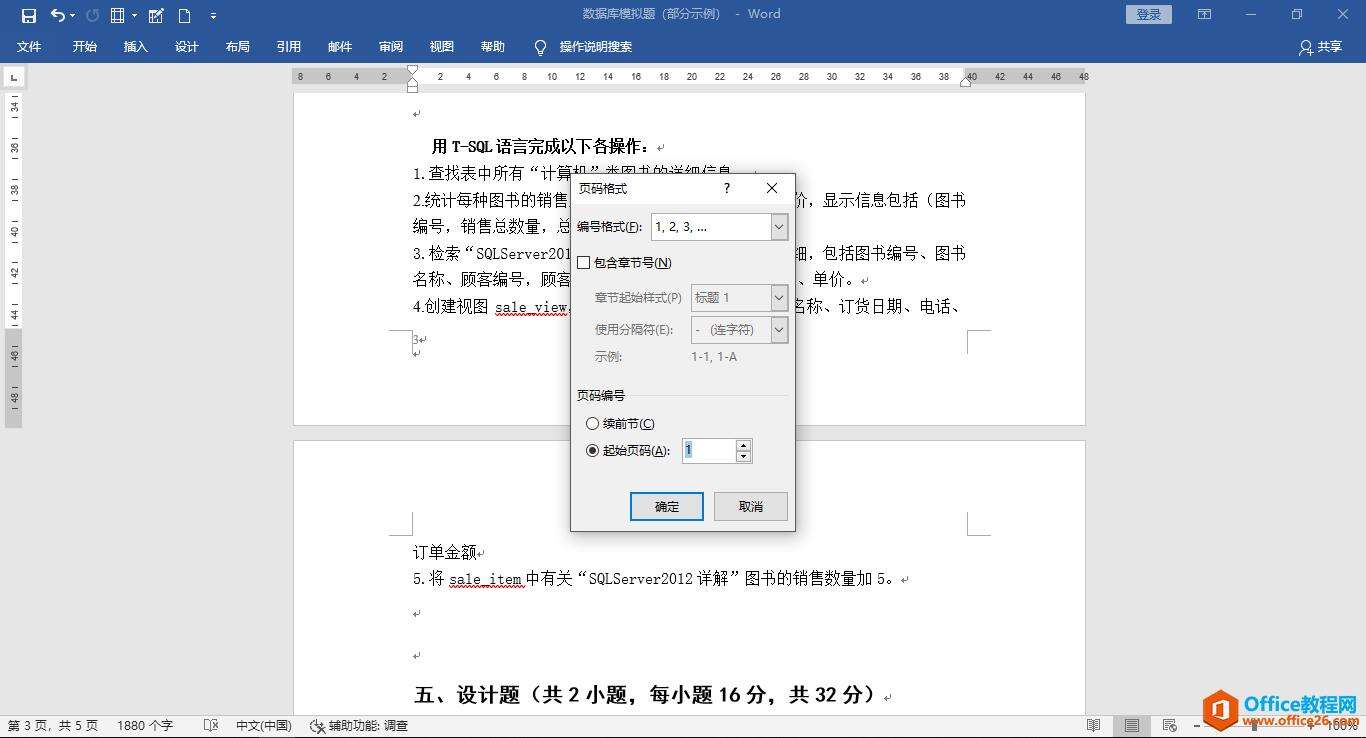Image resolution: width=1366 pixels, height=738 pixels.
Task: Focus the 操作说明搜索 search box
Action: pyautogui.click(x=596, y=47)
